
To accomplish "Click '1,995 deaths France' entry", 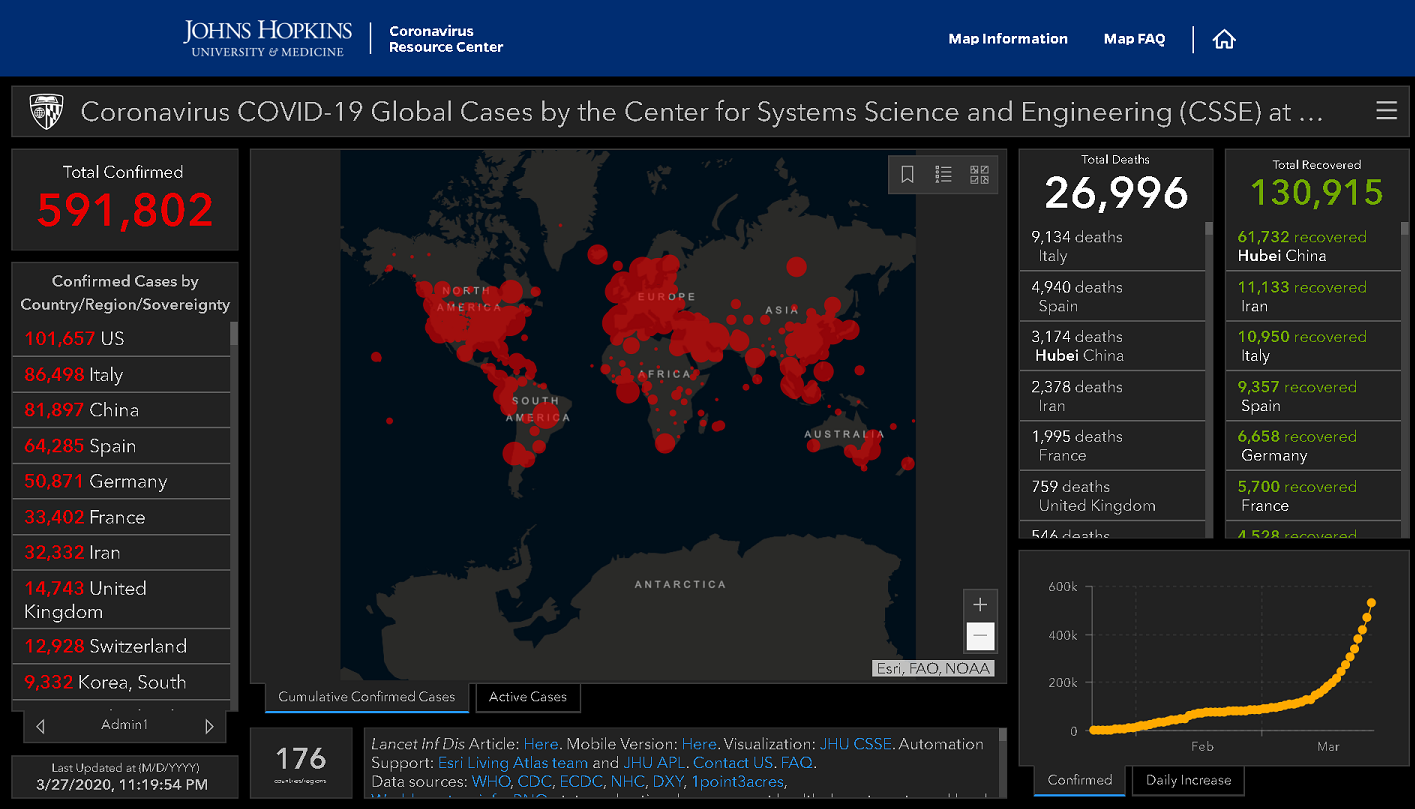I will [x=1111, y=446].
